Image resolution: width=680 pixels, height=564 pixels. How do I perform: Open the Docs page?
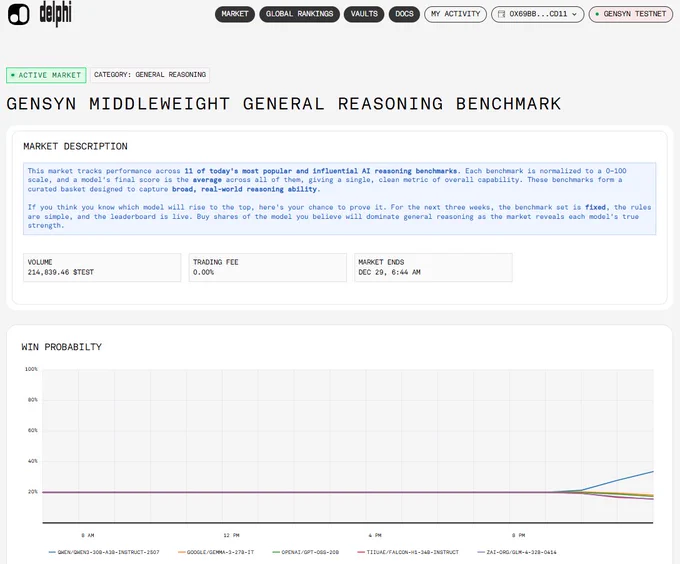[x=404, y=14]
